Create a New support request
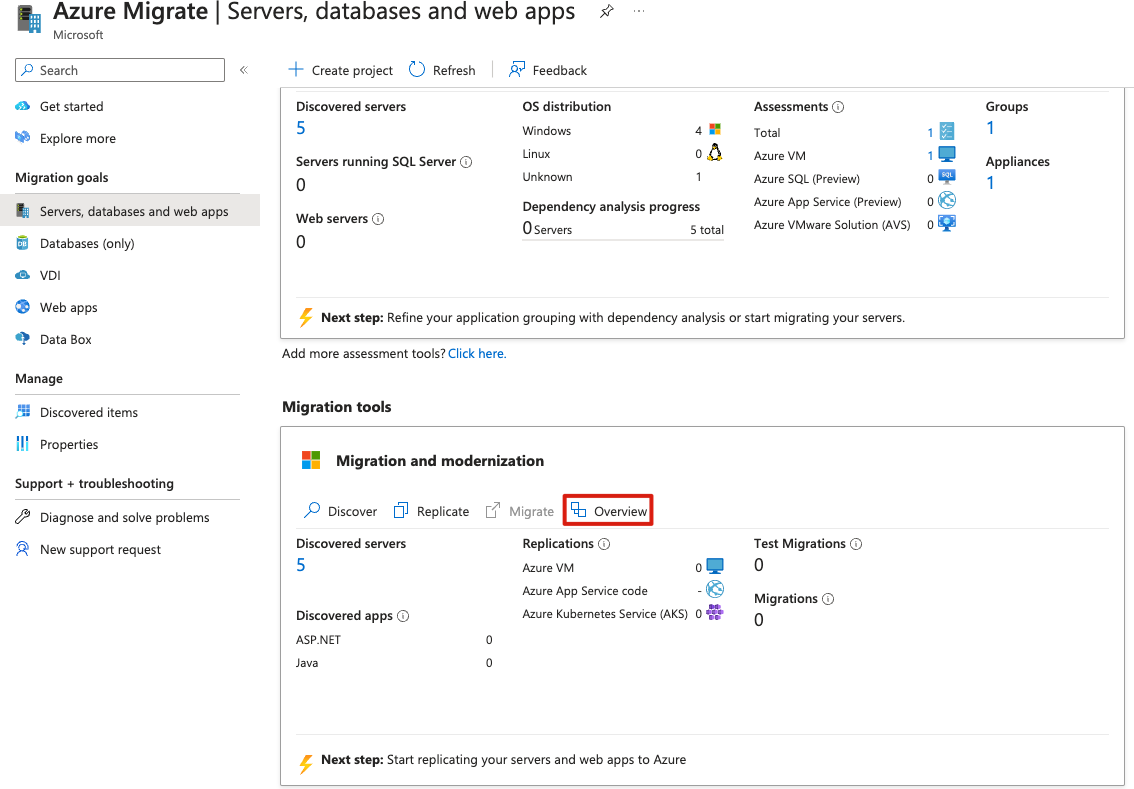This screenshot has height=789, width=1134. point(100,549)
